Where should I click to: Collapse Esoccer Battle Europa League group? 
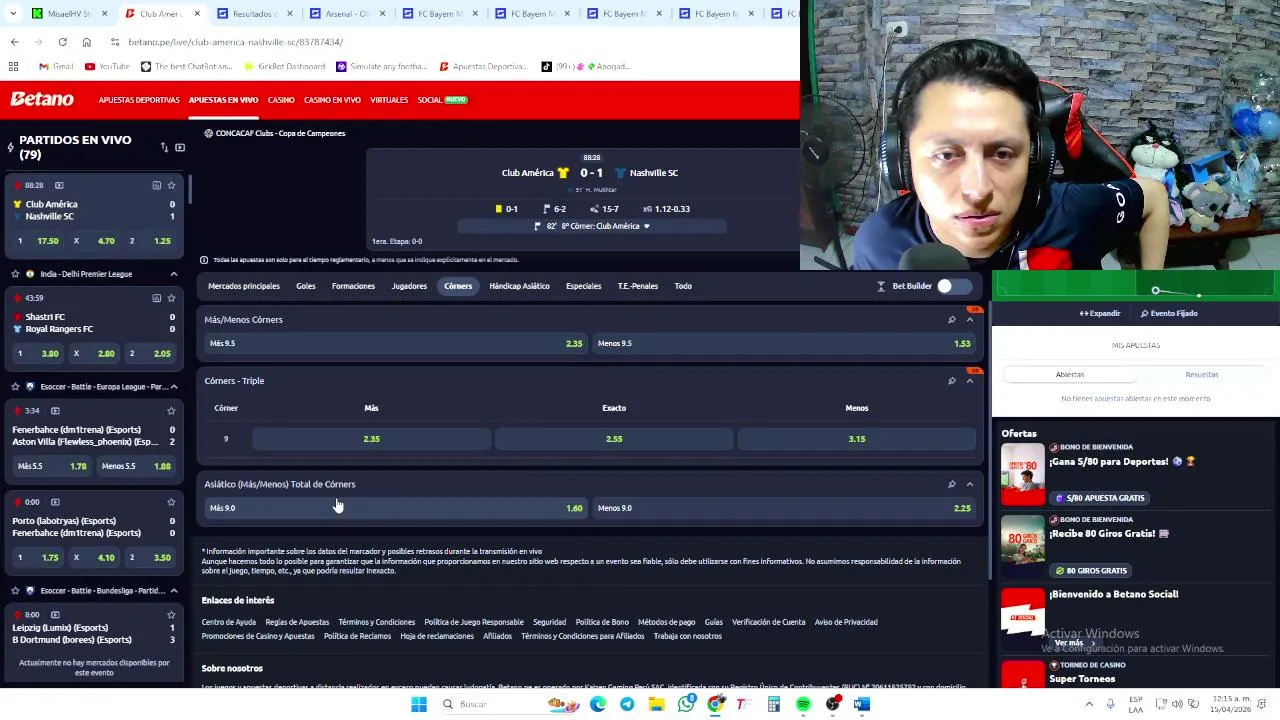pos(174,386)
